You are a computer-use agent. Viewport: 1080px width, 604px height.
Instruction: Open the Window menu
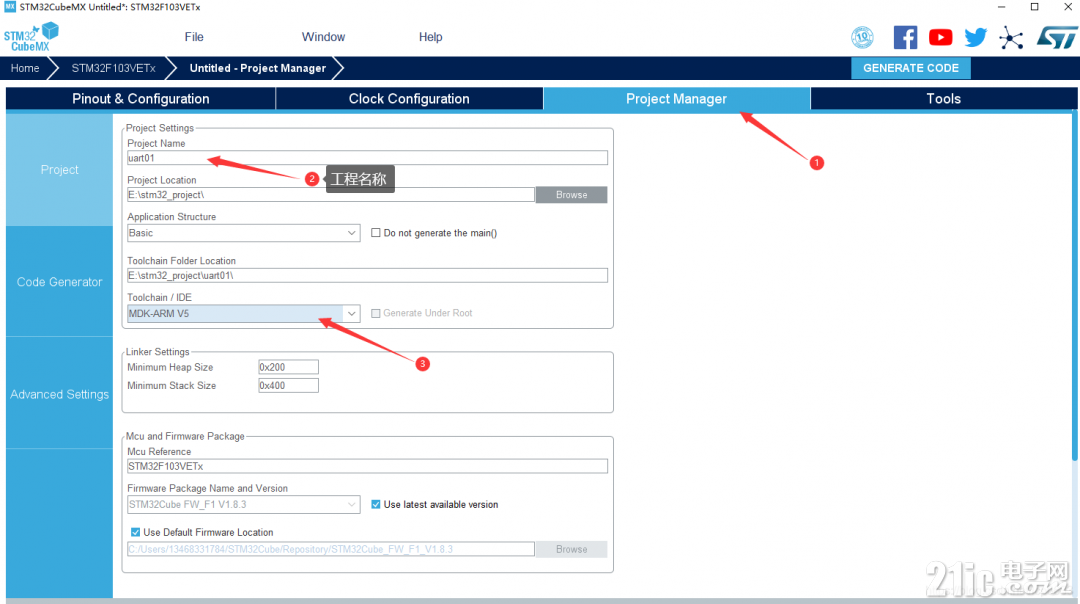(x=323, y=37)
